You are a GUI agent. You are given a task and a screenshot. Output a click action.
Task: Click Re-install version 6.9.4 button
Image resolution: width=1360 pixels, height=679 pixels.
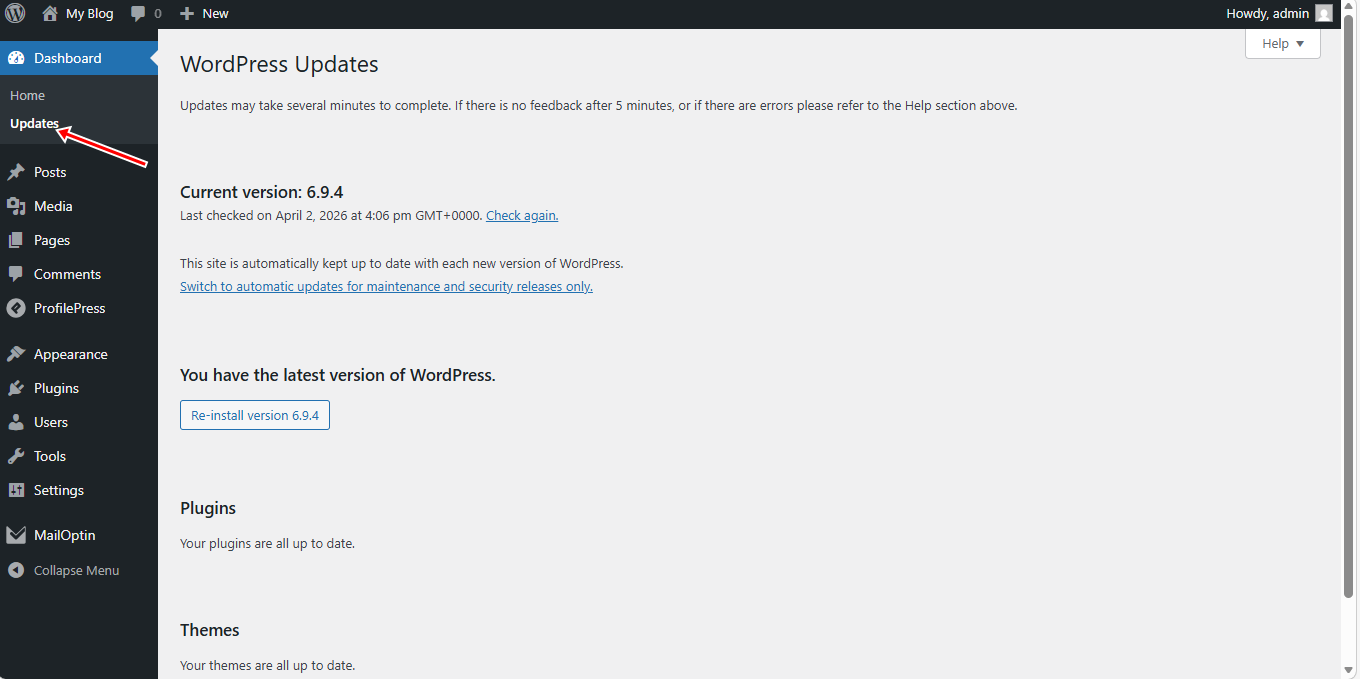255,415
